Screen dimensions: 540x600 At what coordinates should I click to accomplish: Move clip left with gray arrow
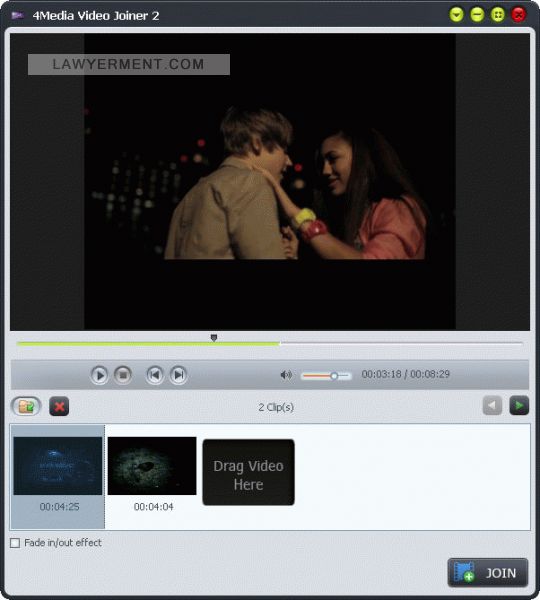(492, 405)
